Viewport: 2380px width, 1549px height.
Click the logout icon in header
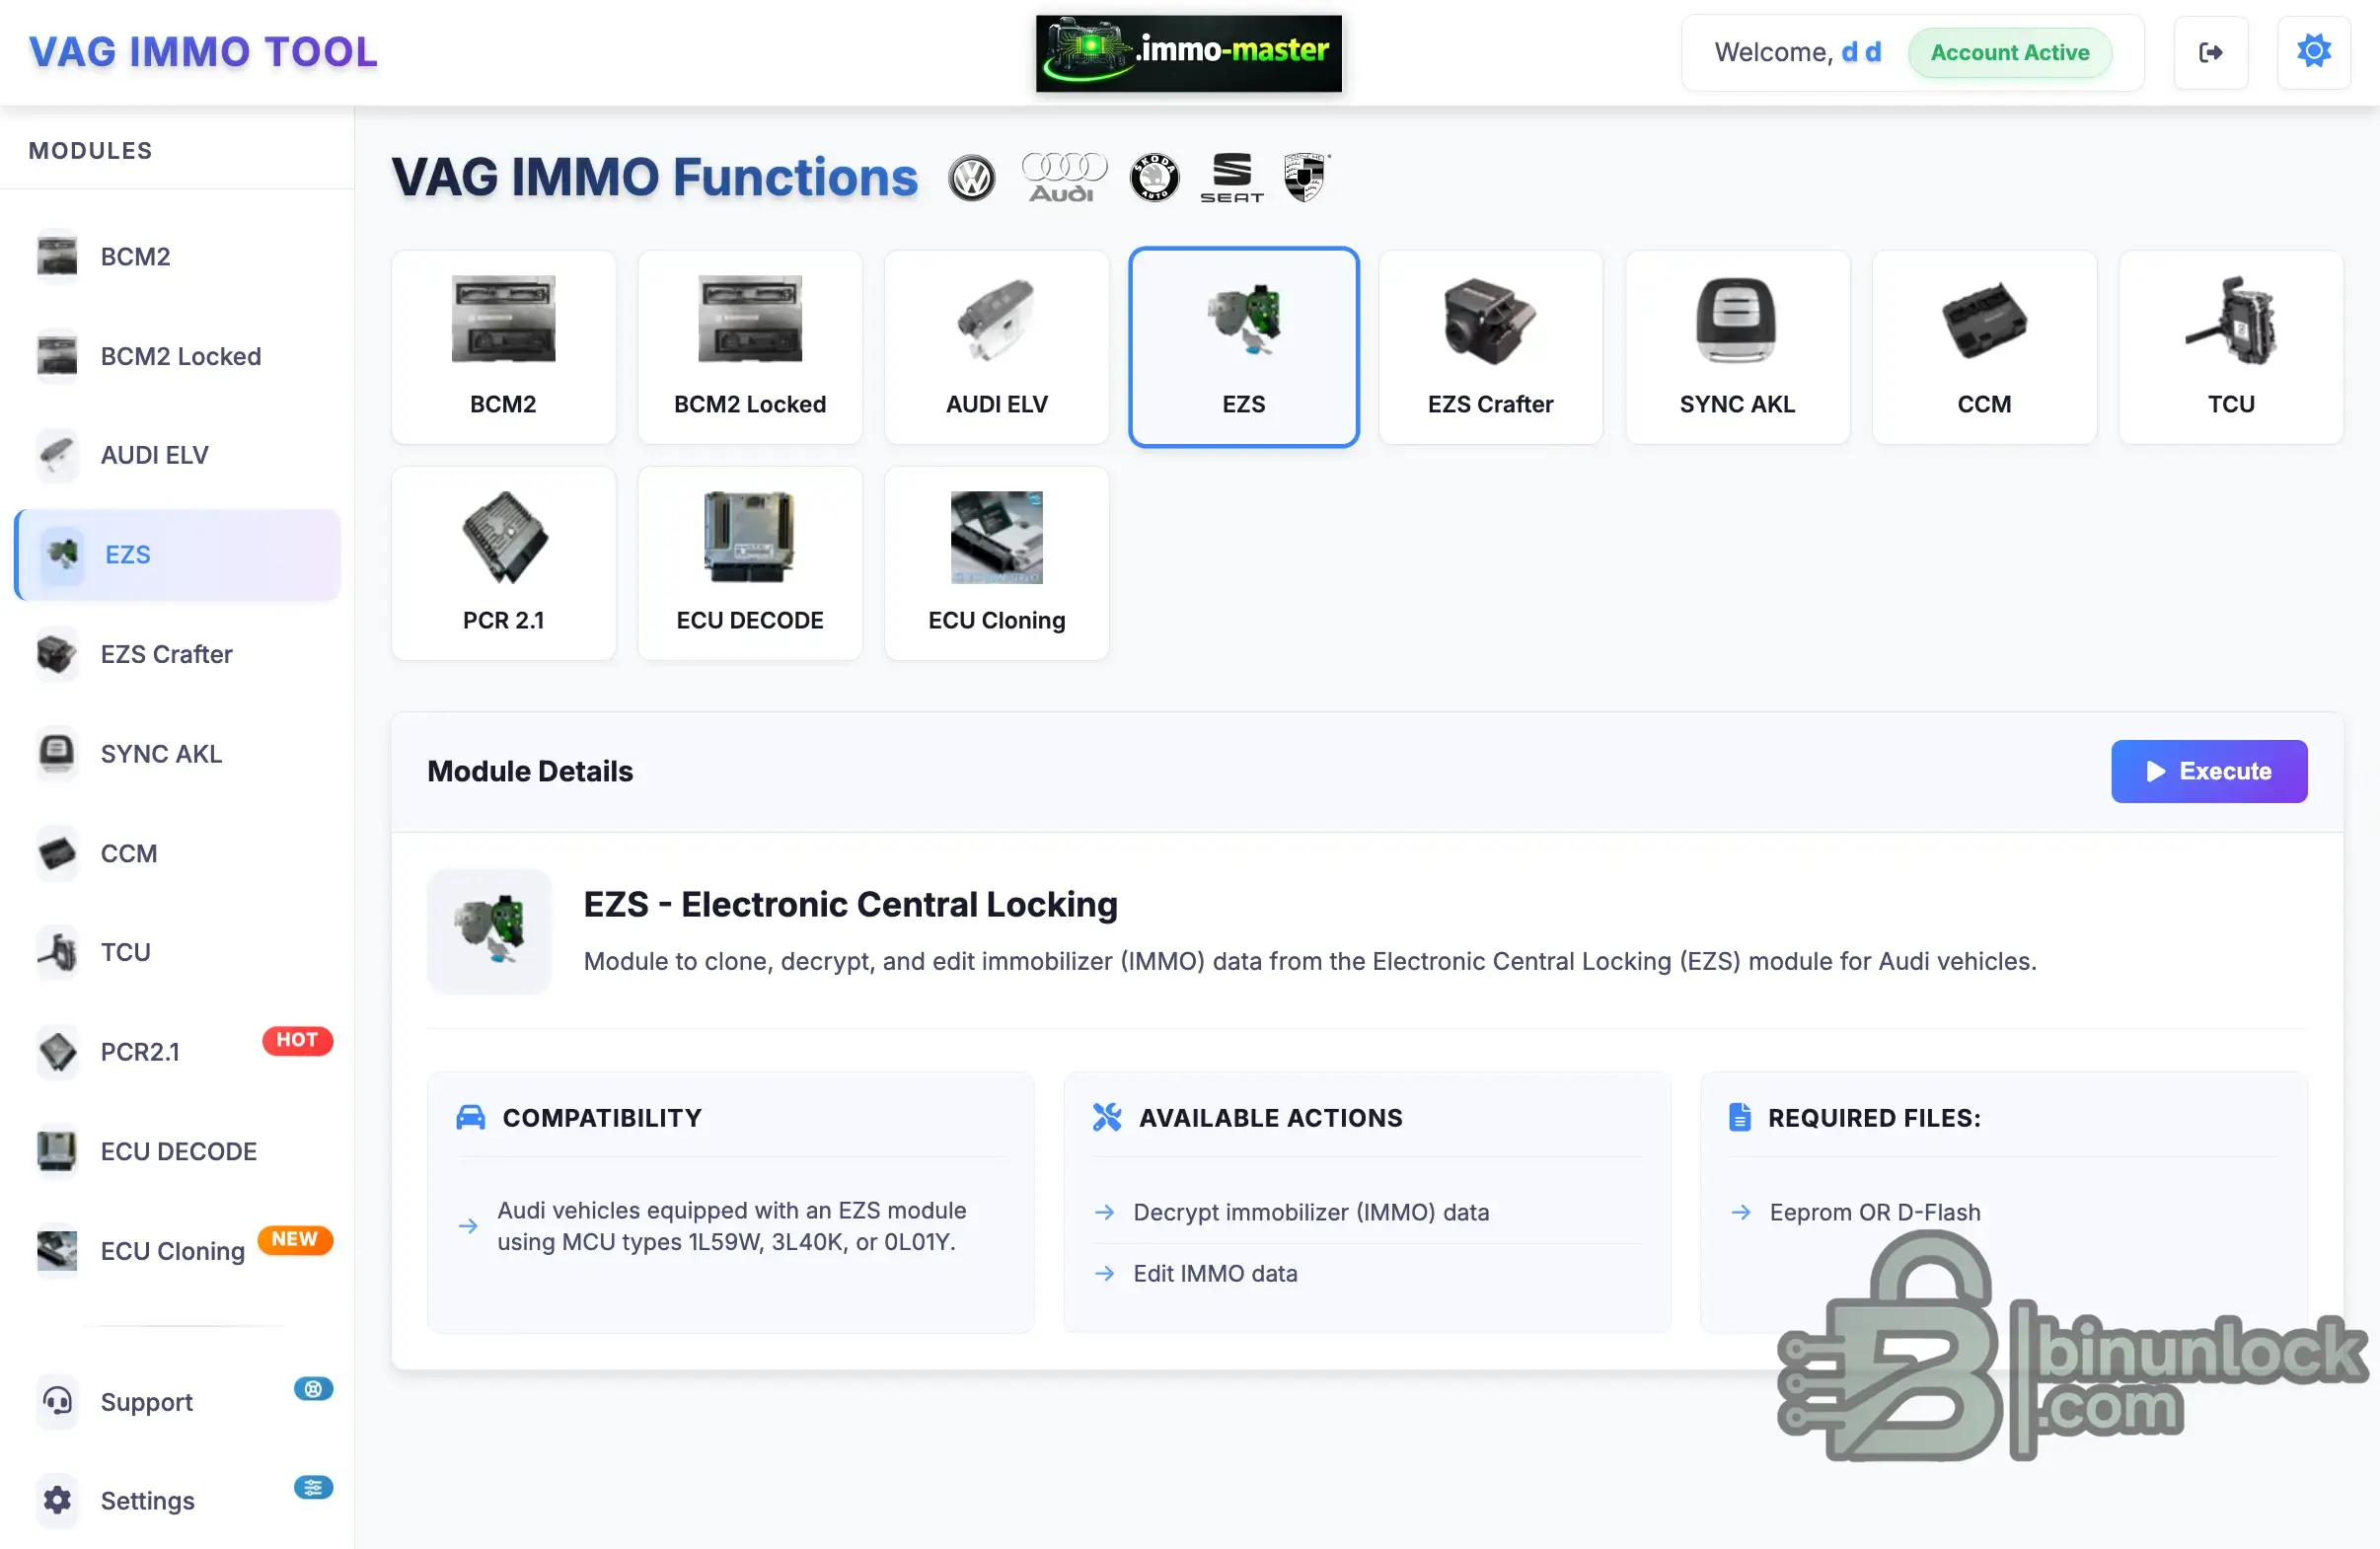click(x=2210, y=52)
